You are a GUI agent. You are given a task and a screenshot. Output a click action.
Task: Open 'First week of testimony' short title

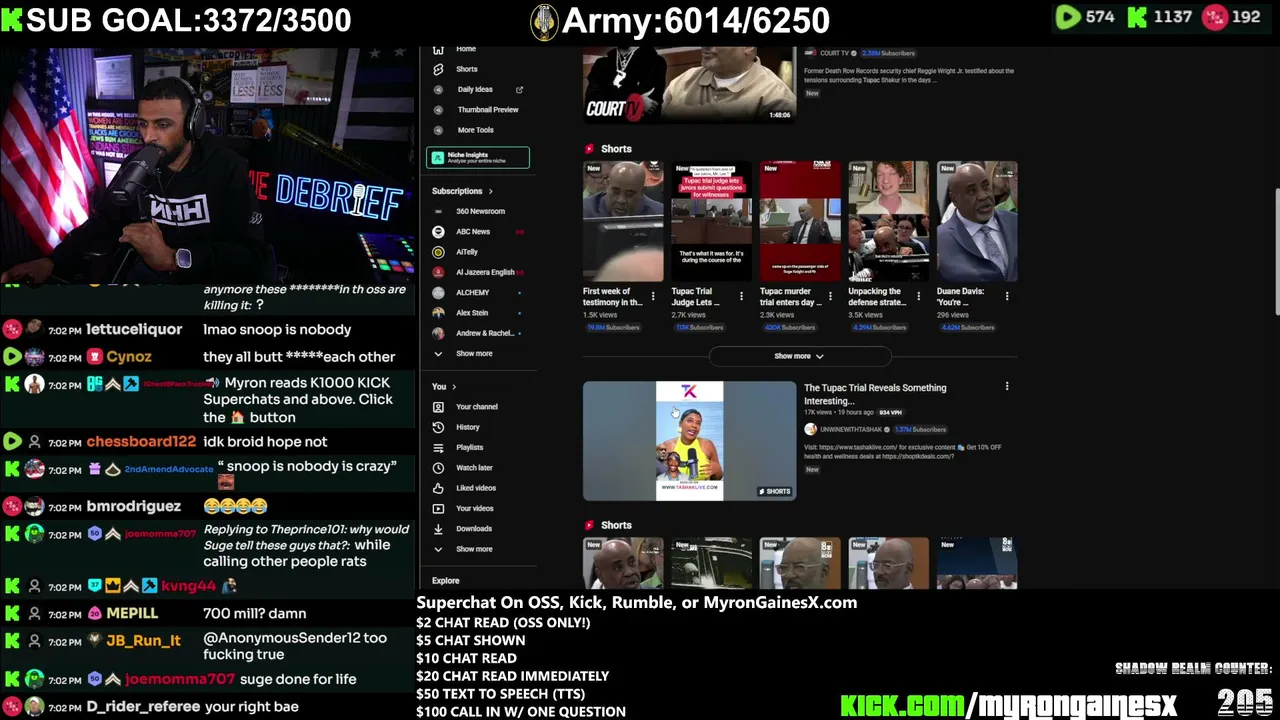(613, 296)
